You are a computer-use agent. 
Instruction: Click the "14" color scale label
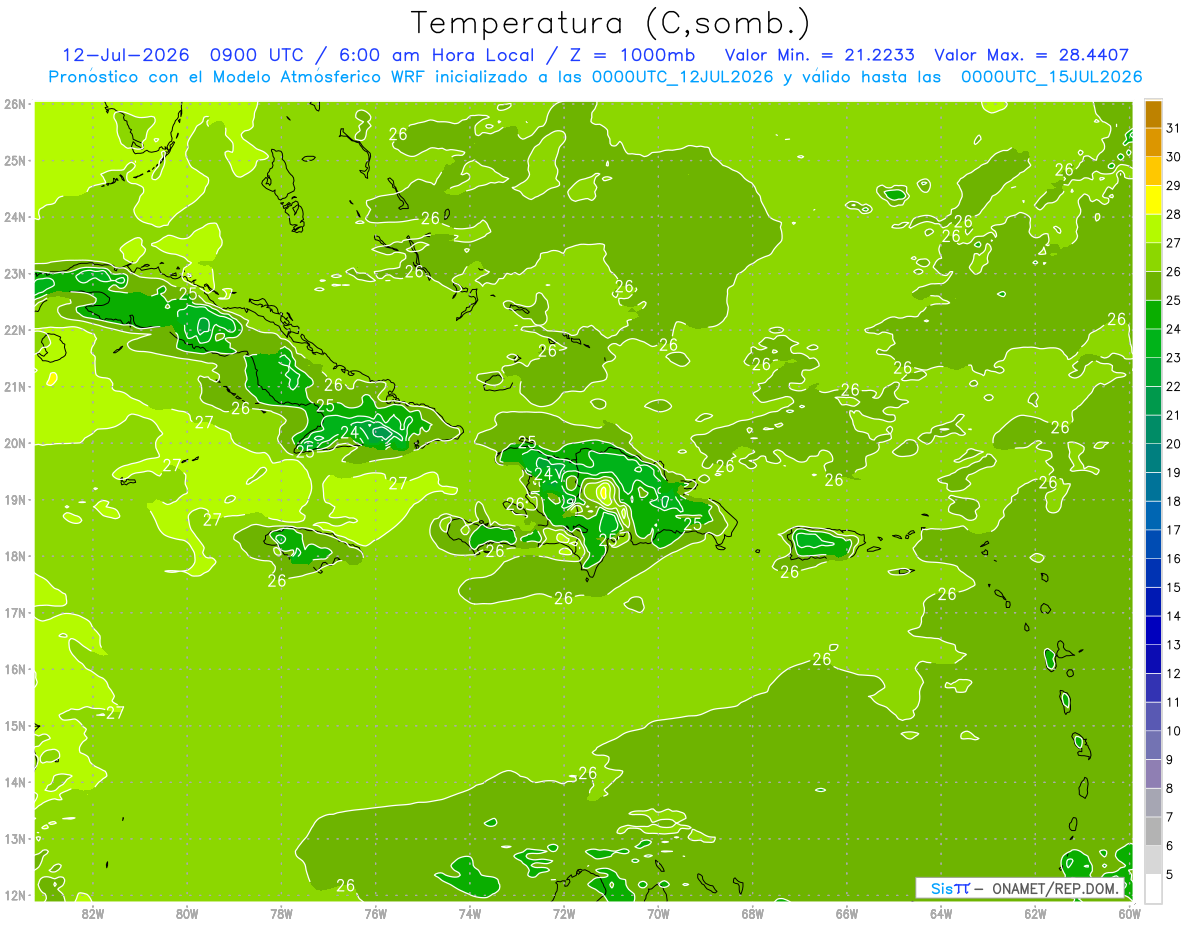point(1174,616)
